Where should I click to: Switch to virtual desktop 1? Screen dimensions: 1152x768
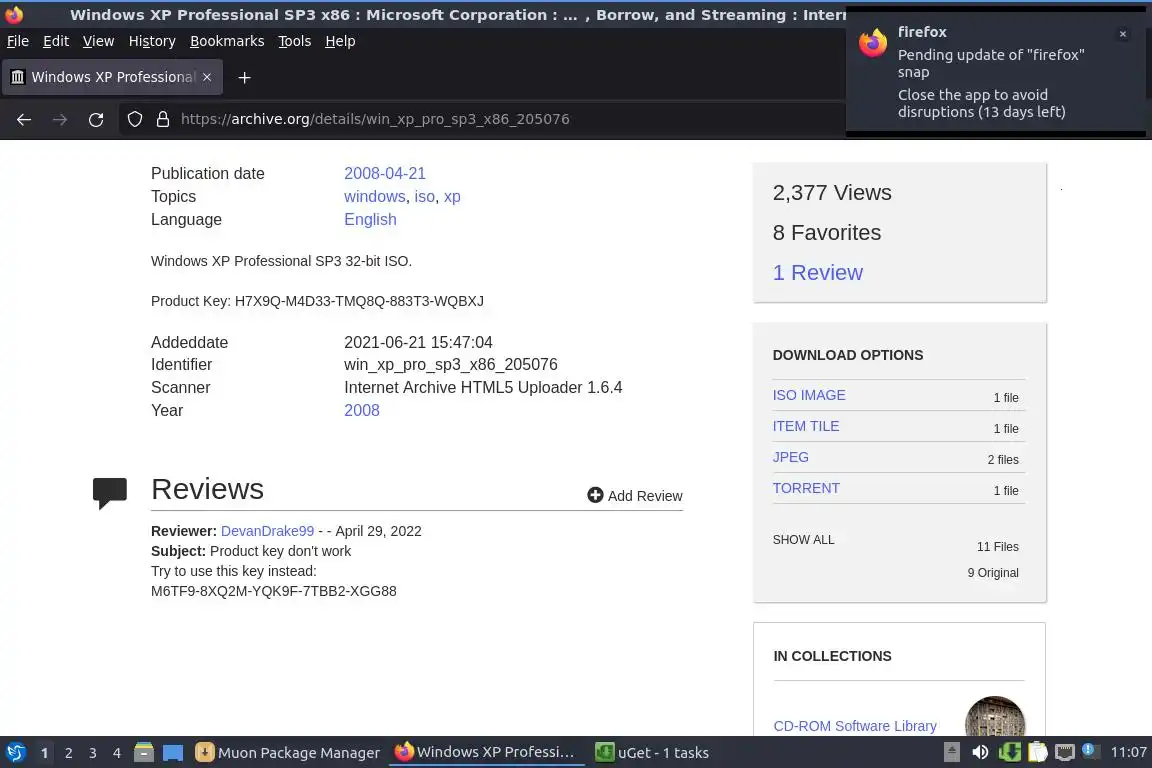click(x=45, y=753)
